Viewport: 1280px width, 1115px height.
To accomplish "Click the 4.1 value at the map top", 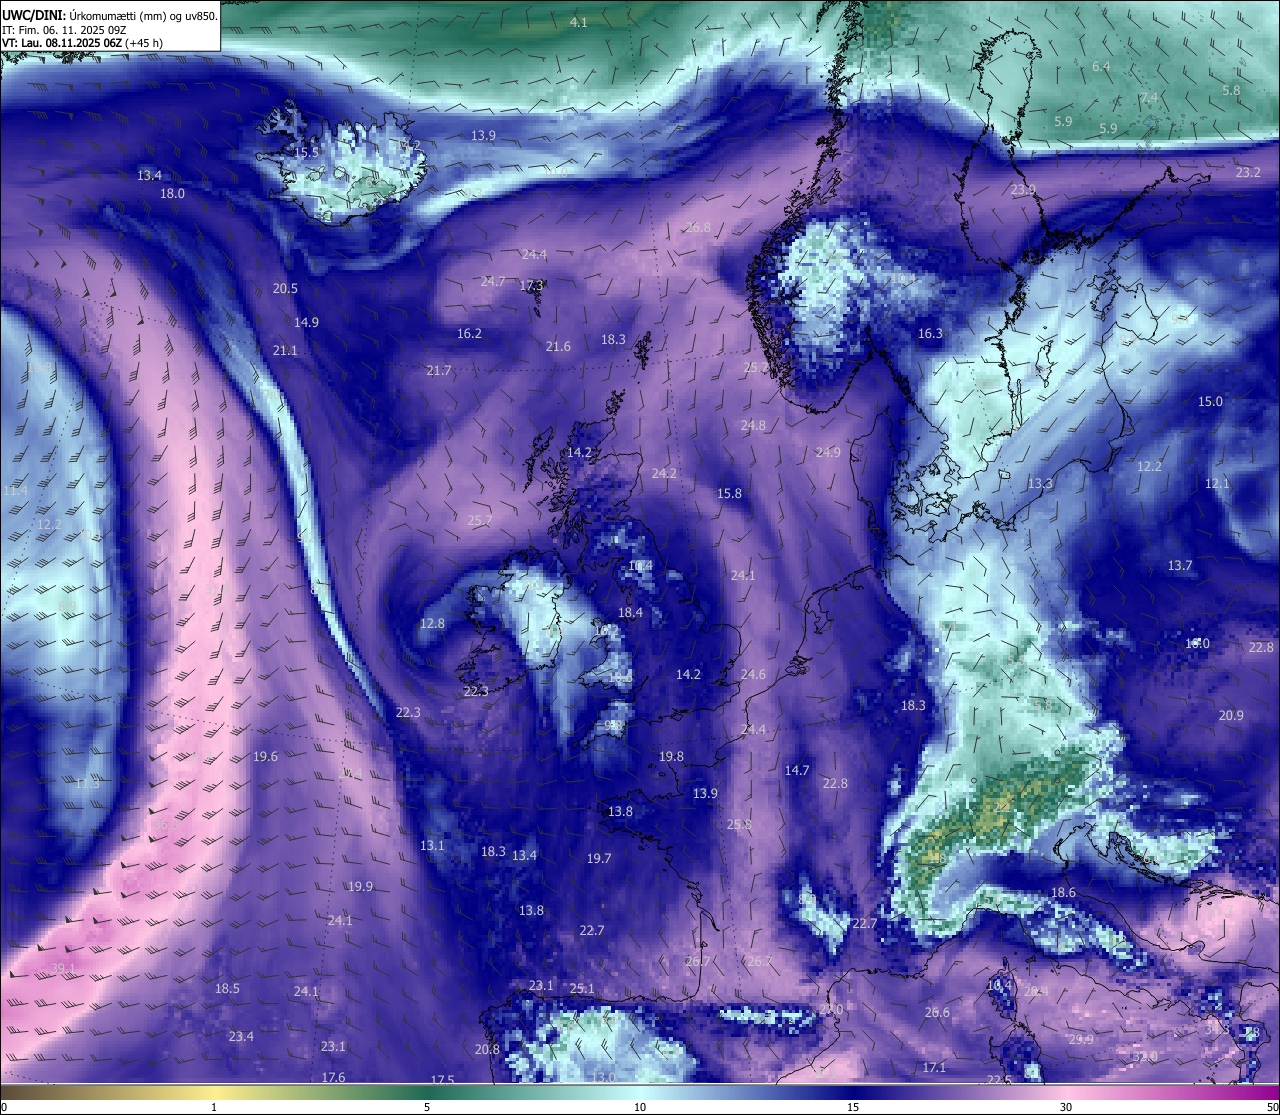I will 579,22.
